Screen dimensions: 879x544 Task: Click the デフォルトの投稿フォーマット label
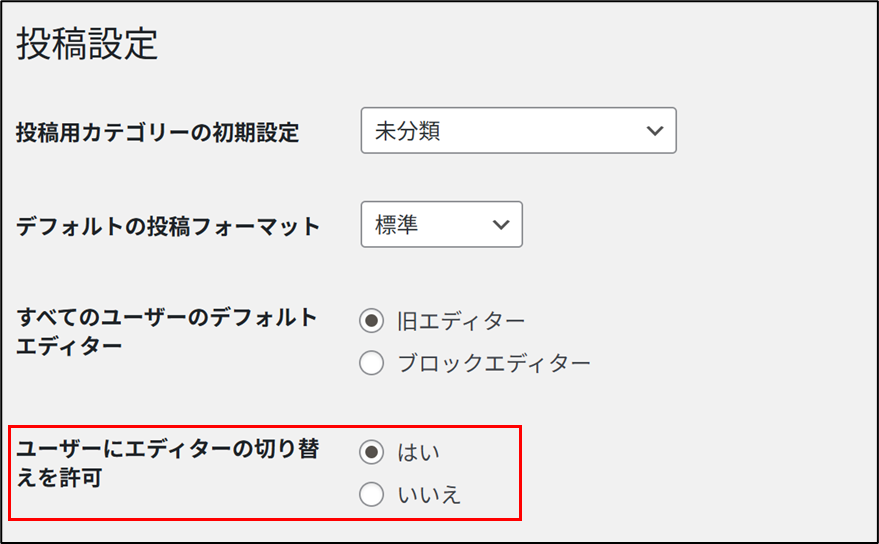(x=168, y=226)
